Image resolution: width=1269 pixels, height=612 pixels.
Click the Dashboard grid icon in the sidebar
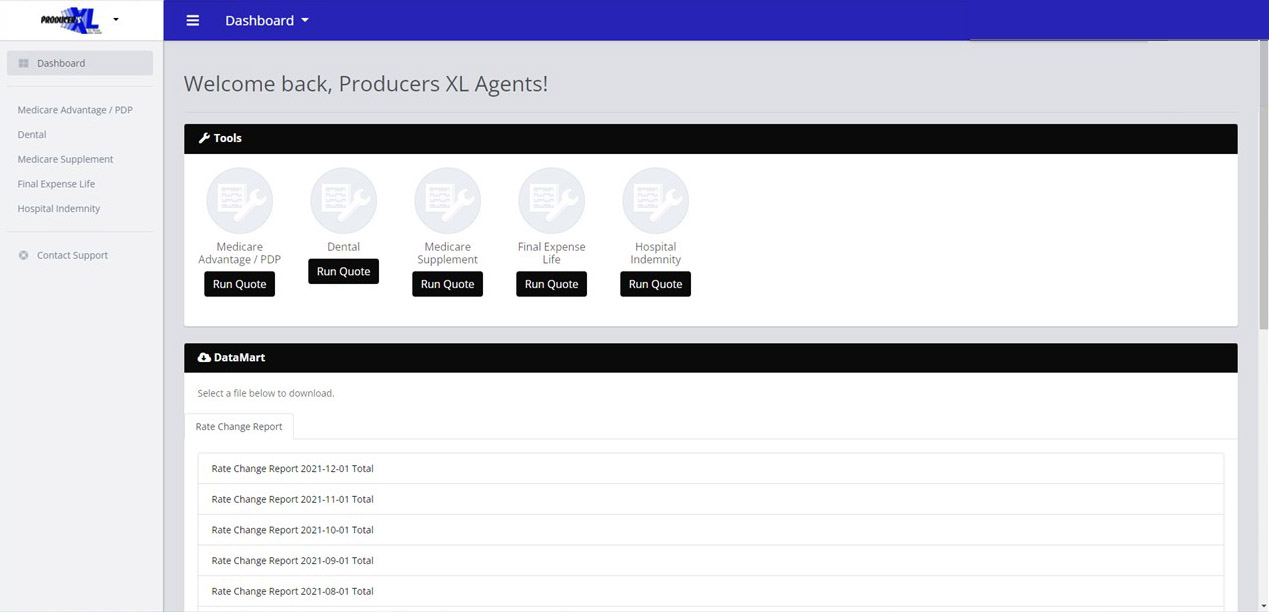24,63
